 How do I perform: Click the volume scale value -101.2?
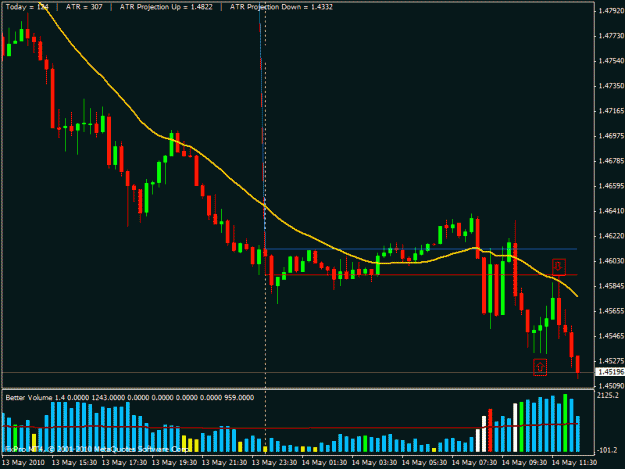point(607,450)
